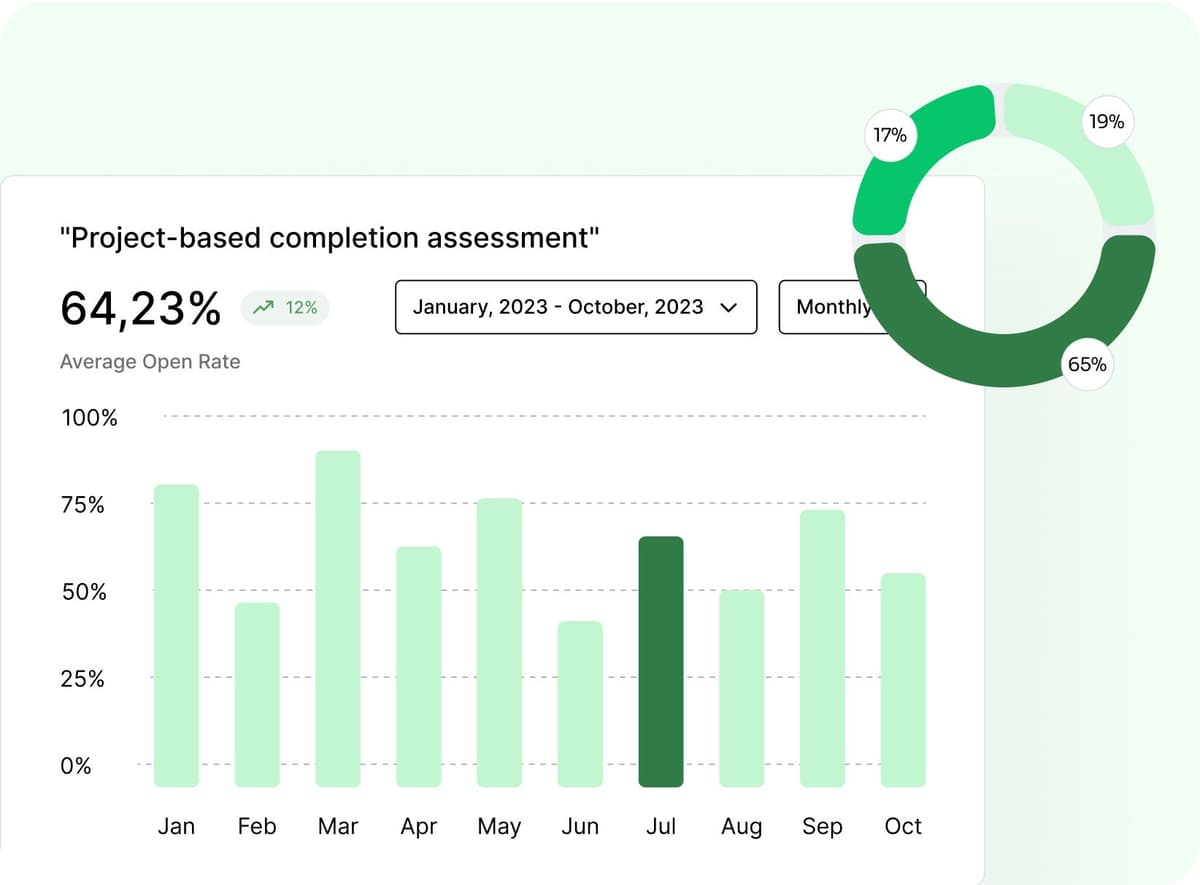The width and height of the screenshot is (1200, 885).
Task: Click the tallest bar for Mar
Action: 338,618
